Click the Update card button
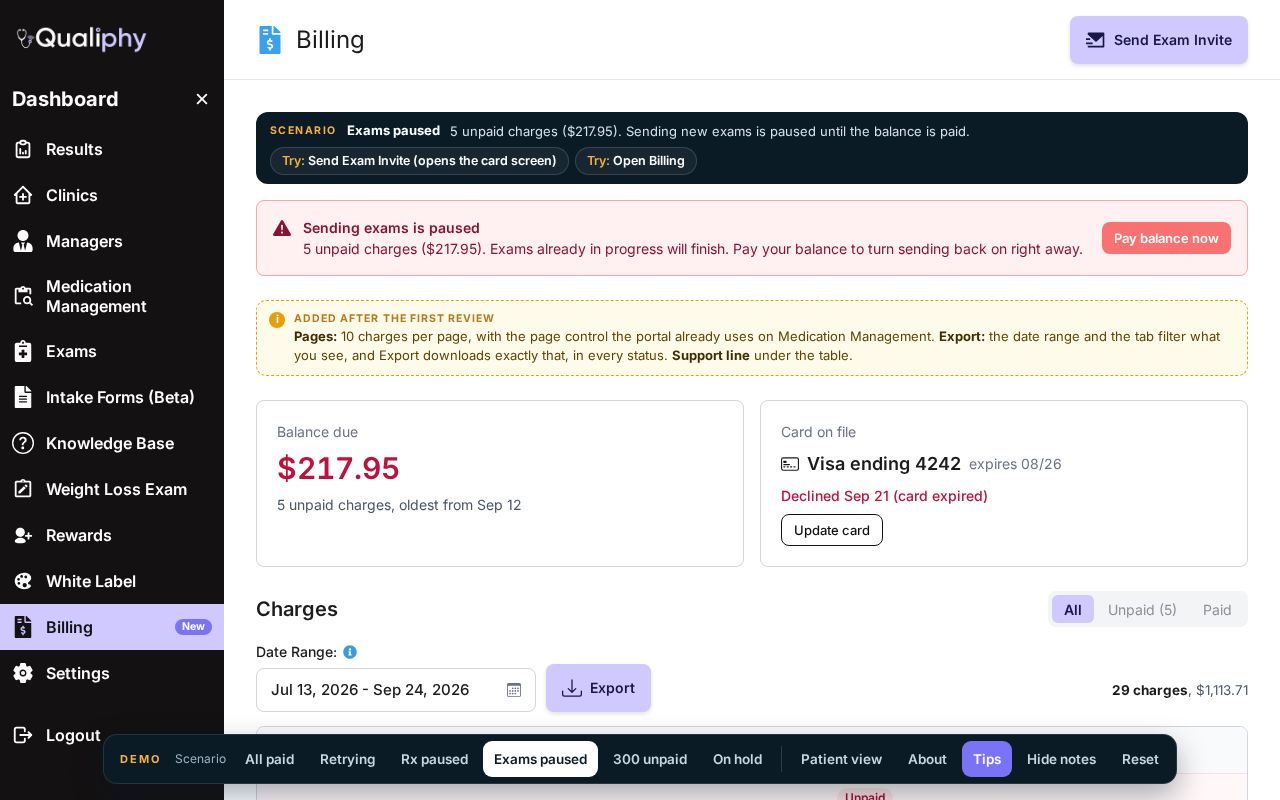Viewport: 1280px width, 800px height. pos(832,530)
